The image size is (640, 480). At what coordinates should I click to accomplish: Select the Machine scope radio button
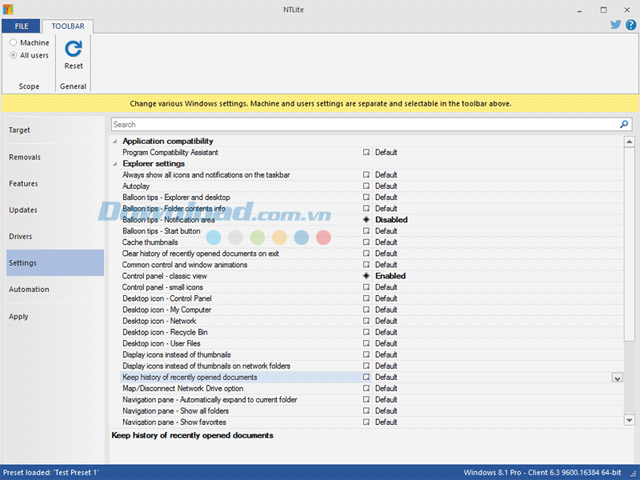pyautogui.click(x=13, y=43)
